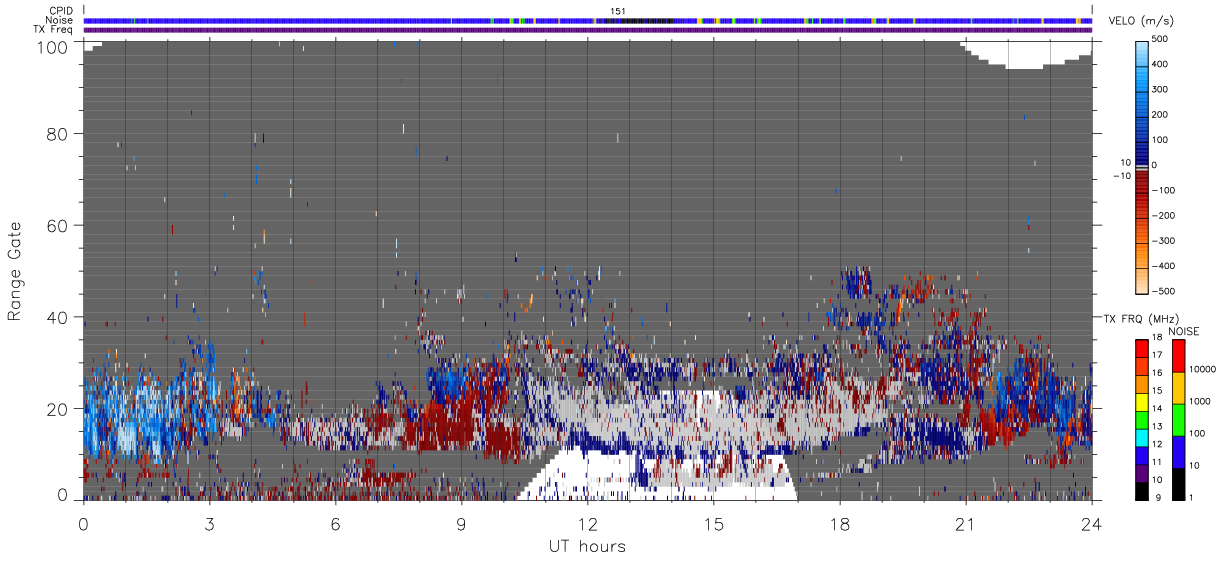Click x-axis tick label 3
This screenshot has width=1228, height=567.
(209, 525)
